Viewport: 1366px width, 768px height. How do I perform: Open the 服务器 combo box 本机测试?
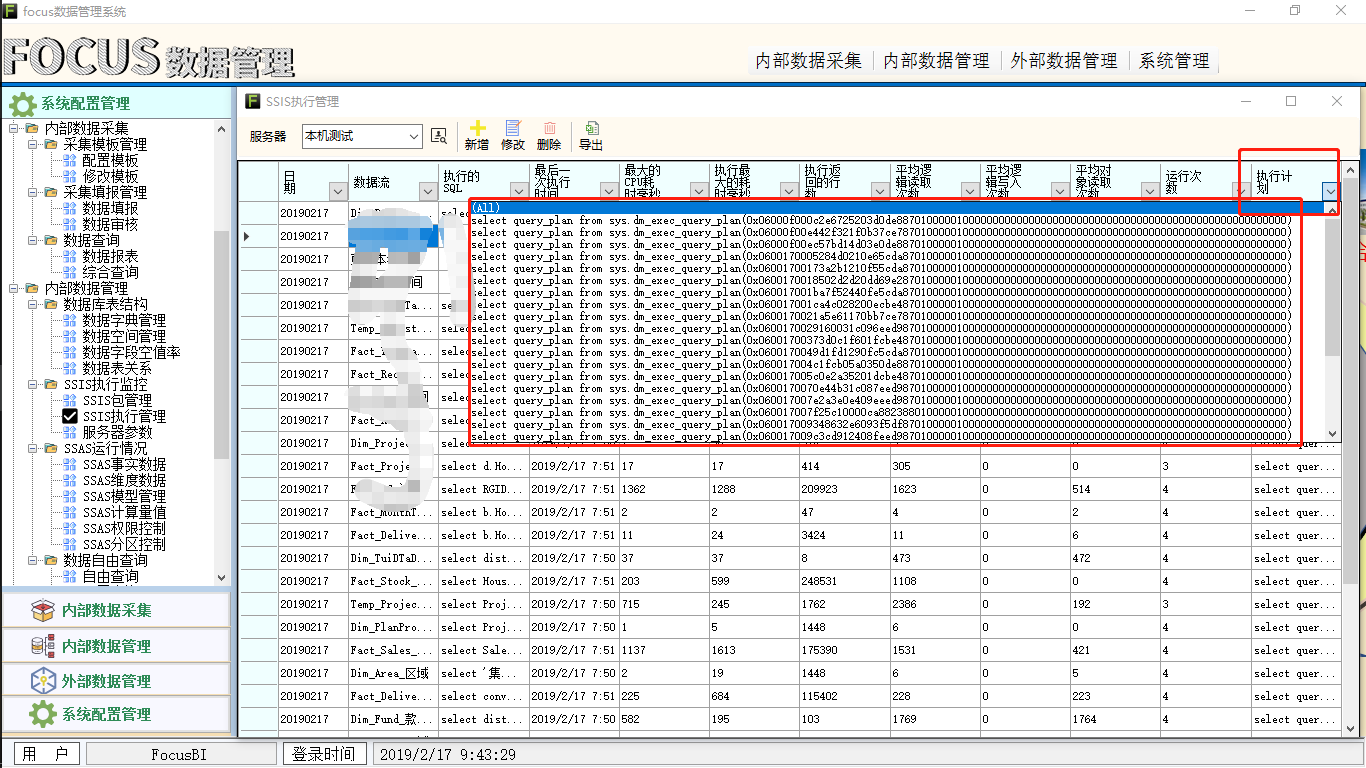(362, 136)
